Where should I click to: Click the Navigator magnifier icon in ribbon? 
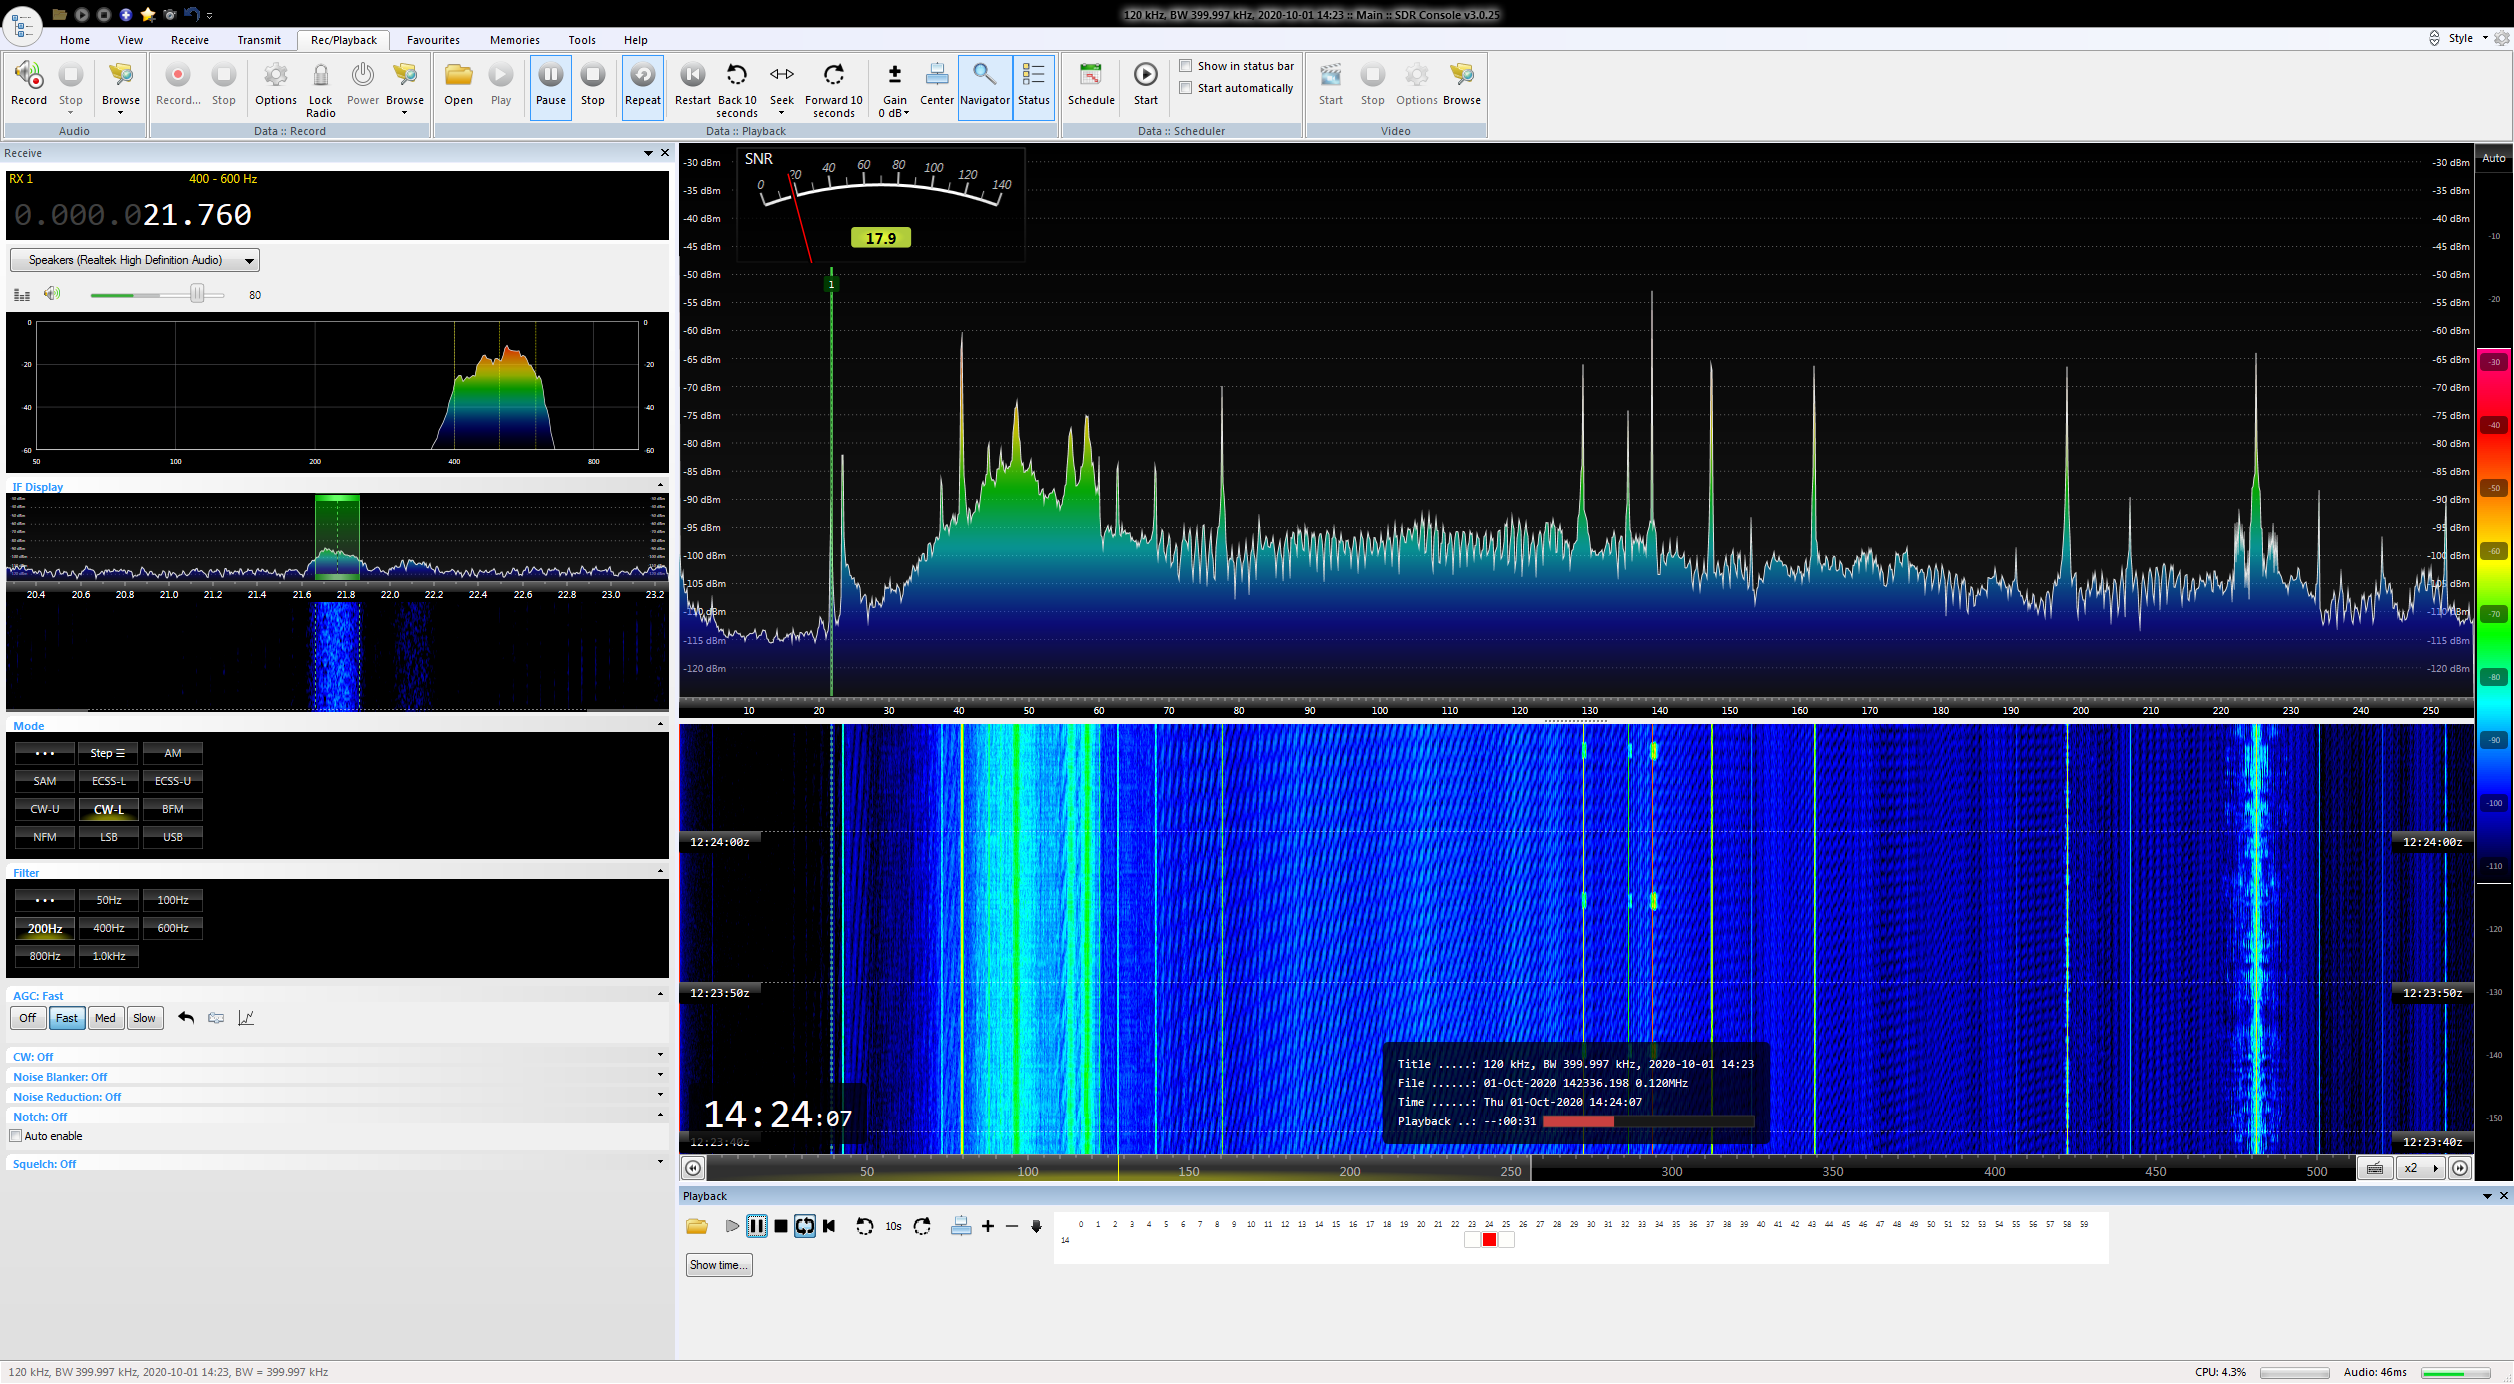point(984,76)
